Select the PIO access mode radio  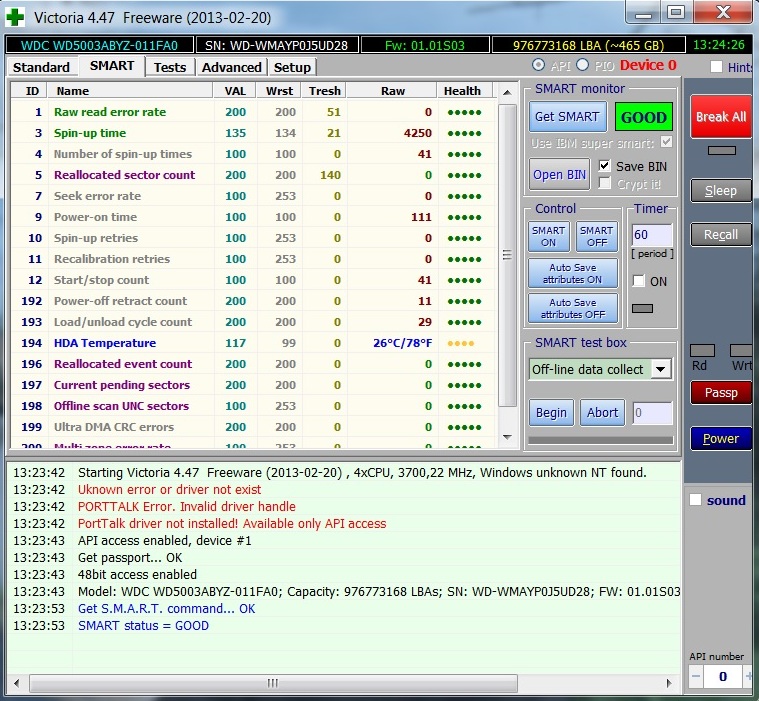pyautogui.click(x=583, y=66)
